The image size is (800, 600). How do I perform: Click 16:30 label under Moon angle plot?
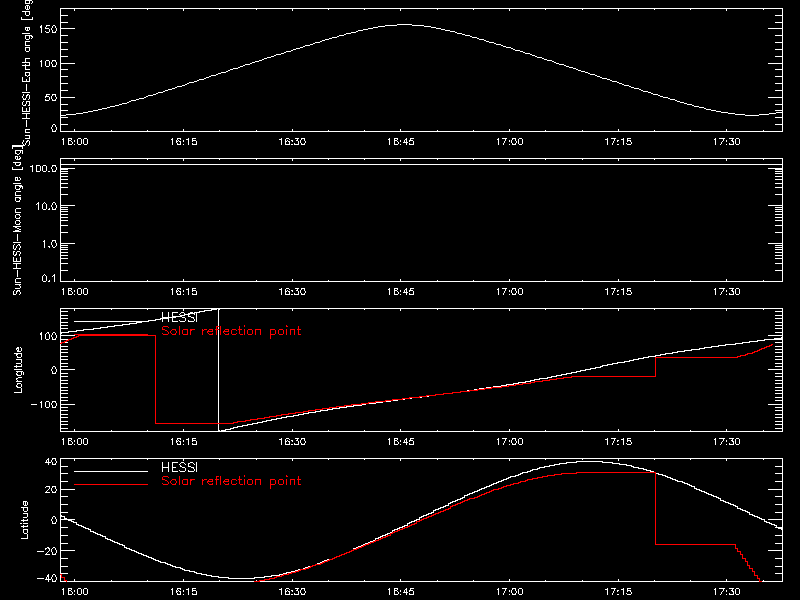[292, 292]
